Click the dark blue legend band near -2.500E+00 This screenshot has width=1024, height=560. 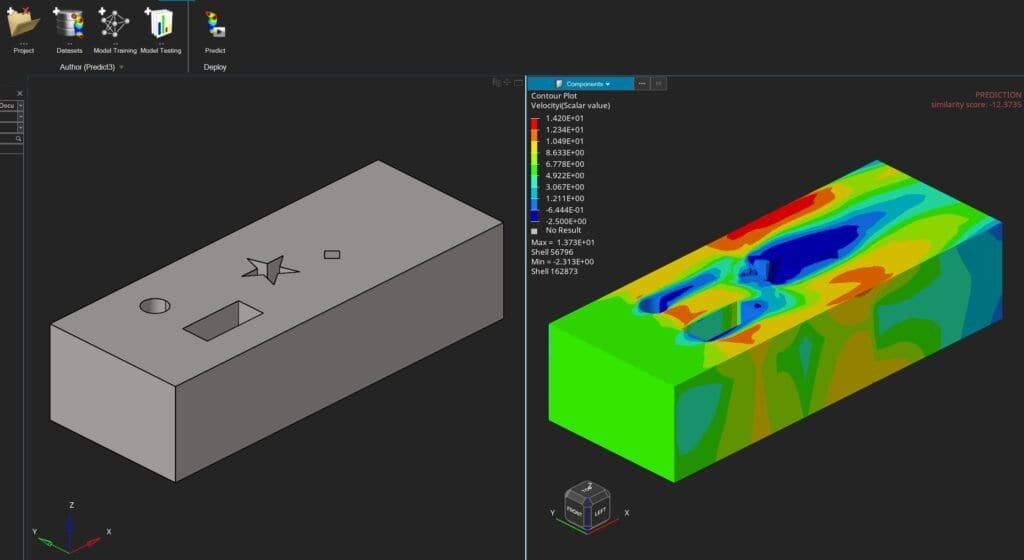pos(535,215)
